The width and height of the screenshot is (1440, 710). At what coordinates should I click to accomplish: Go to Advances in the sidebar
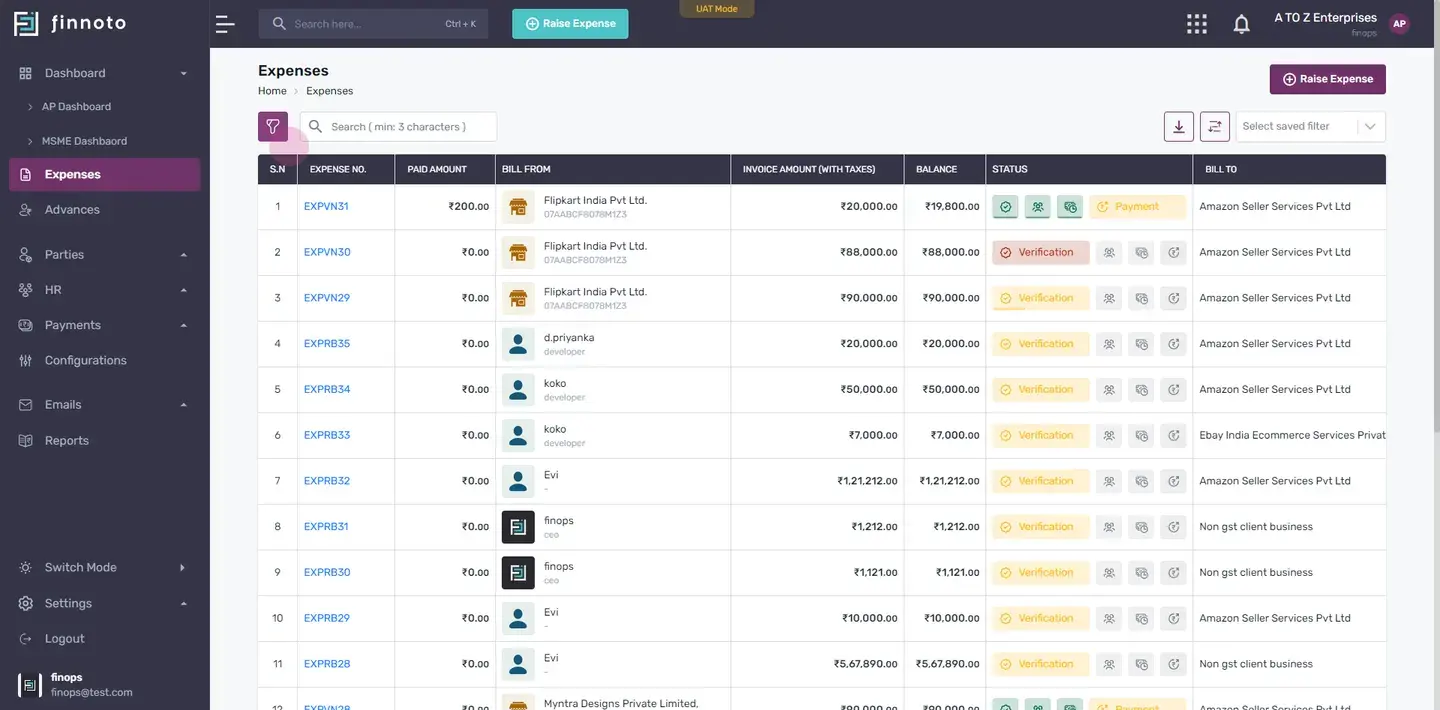(x=72, y=210)
